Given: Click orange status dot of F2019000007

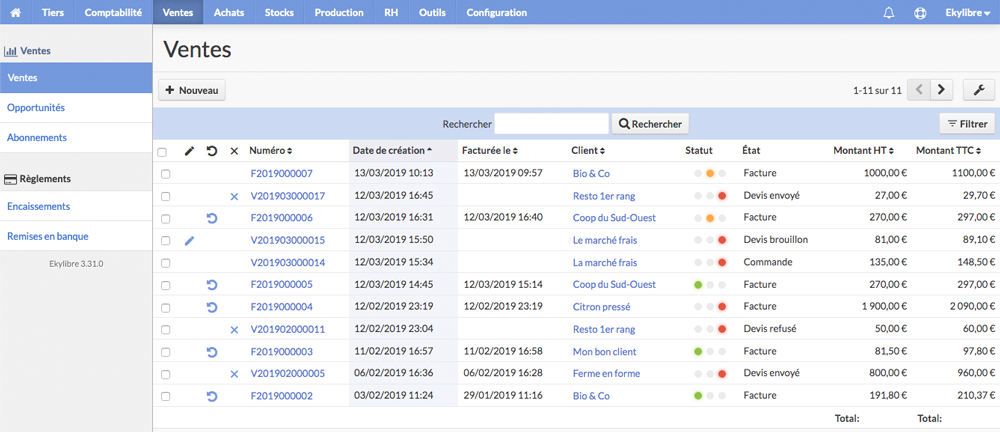Looking at the screenshot, I should pyautogui.click(x=710, y=174).
